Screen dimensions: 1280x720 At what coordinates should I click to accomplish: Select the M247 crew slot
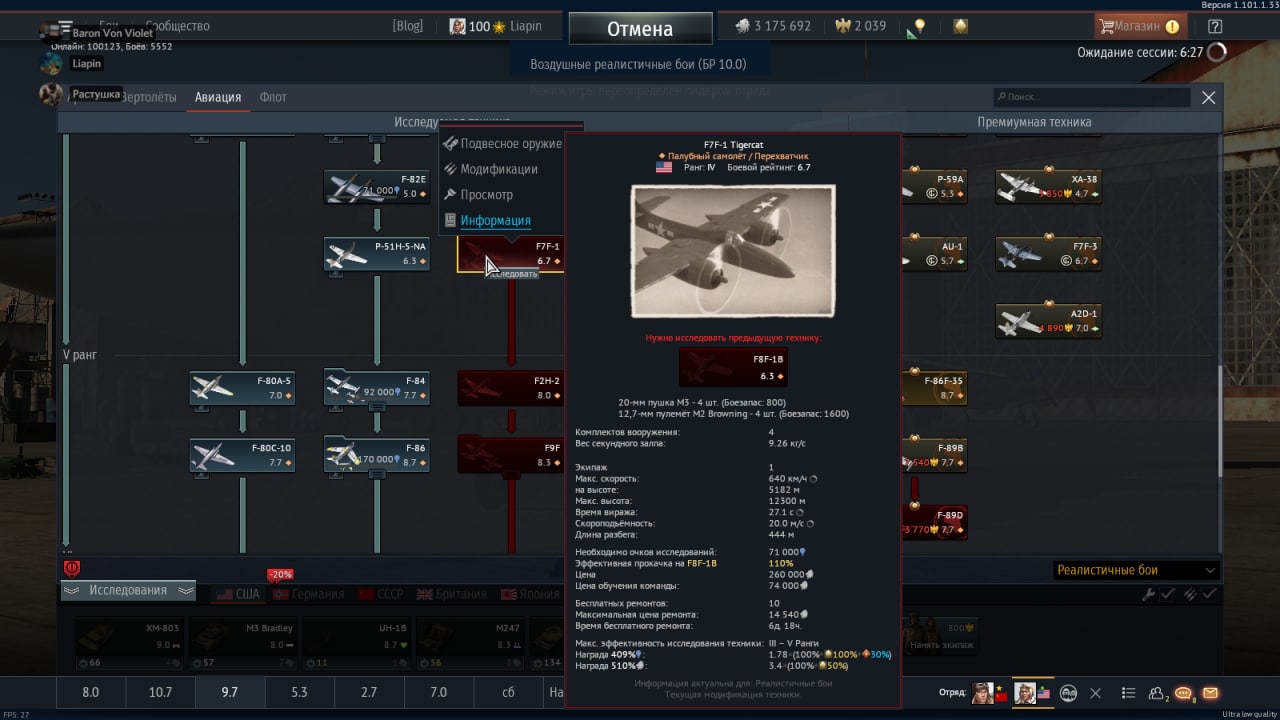[x=470, y=643]
